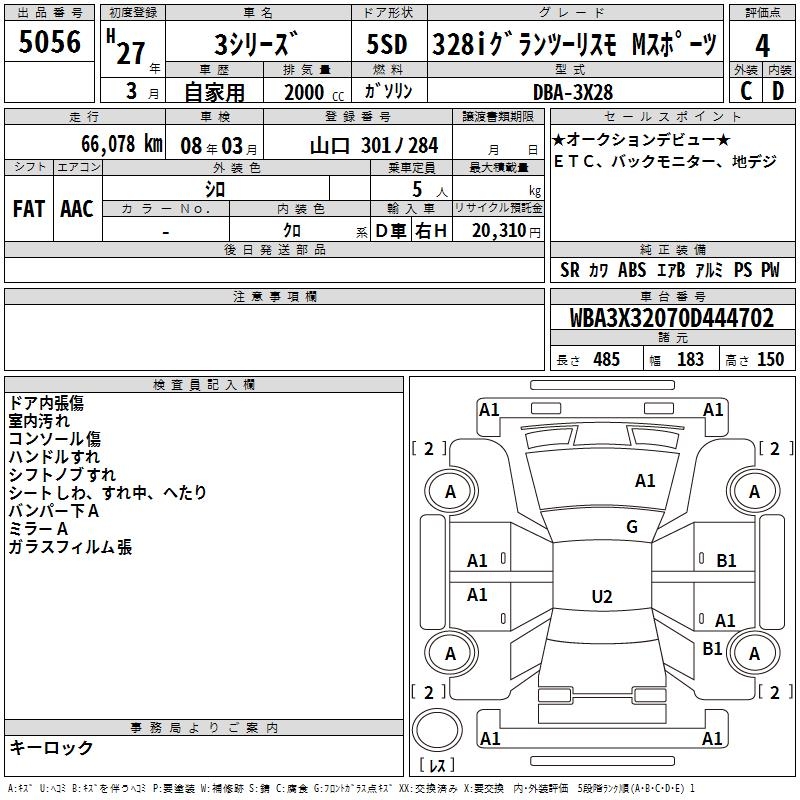Click the レス spare tire label
Screen dimensions: 800x800
pos(437,765)
